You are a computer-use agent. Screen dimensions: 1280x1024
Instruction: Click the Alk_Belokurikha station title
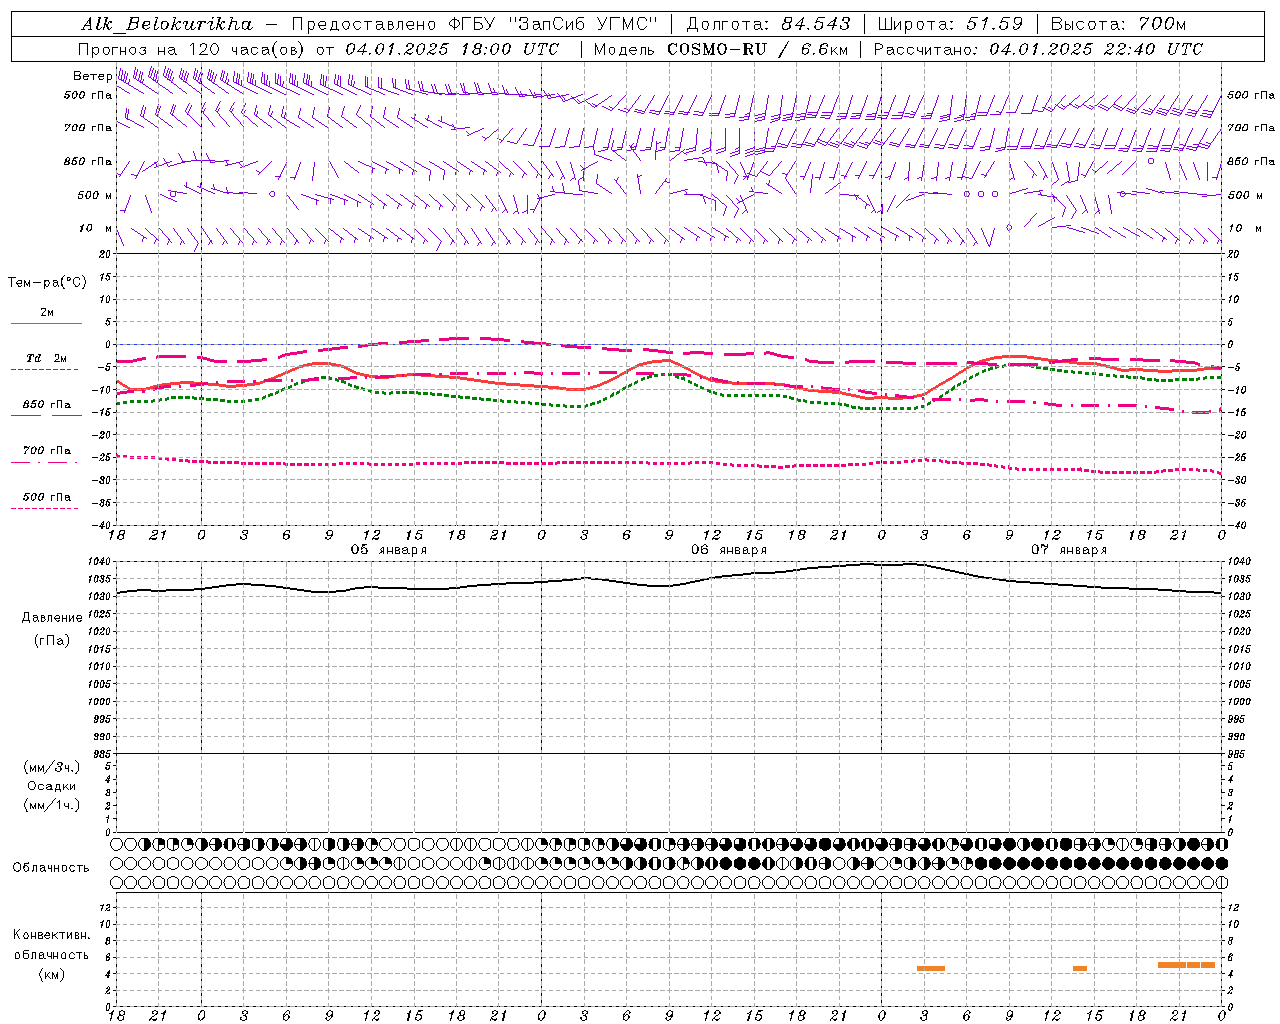coord(167,24)
